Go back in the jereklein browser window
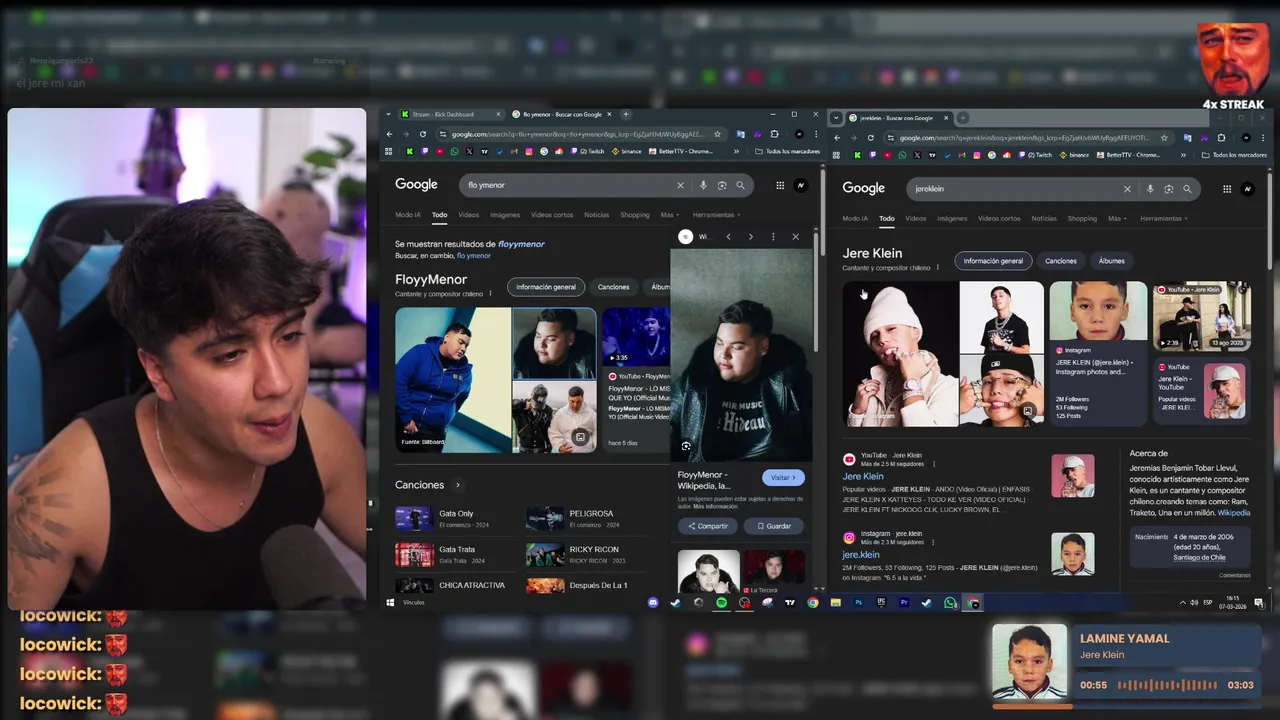 (x=837, y=138)
